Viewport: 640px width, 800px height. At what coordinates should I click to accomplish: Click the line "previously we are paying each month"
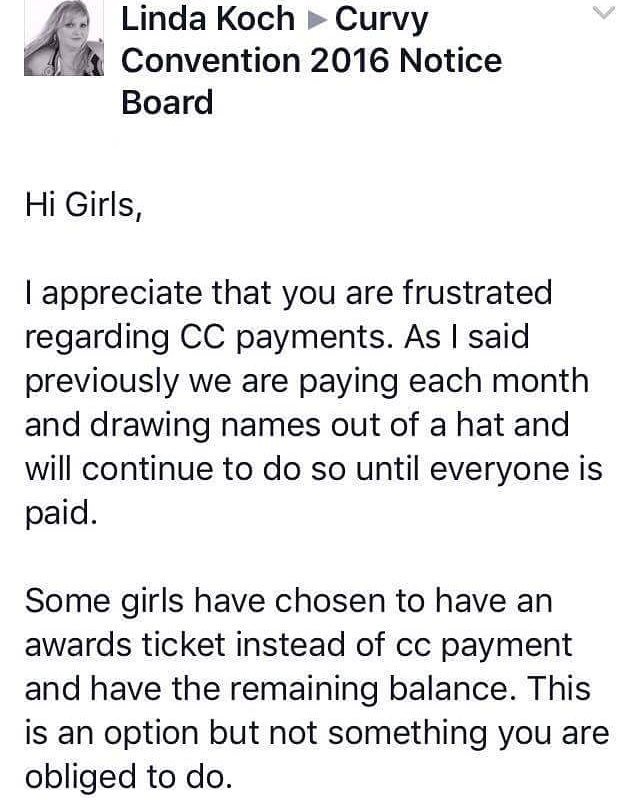[307, 383]
